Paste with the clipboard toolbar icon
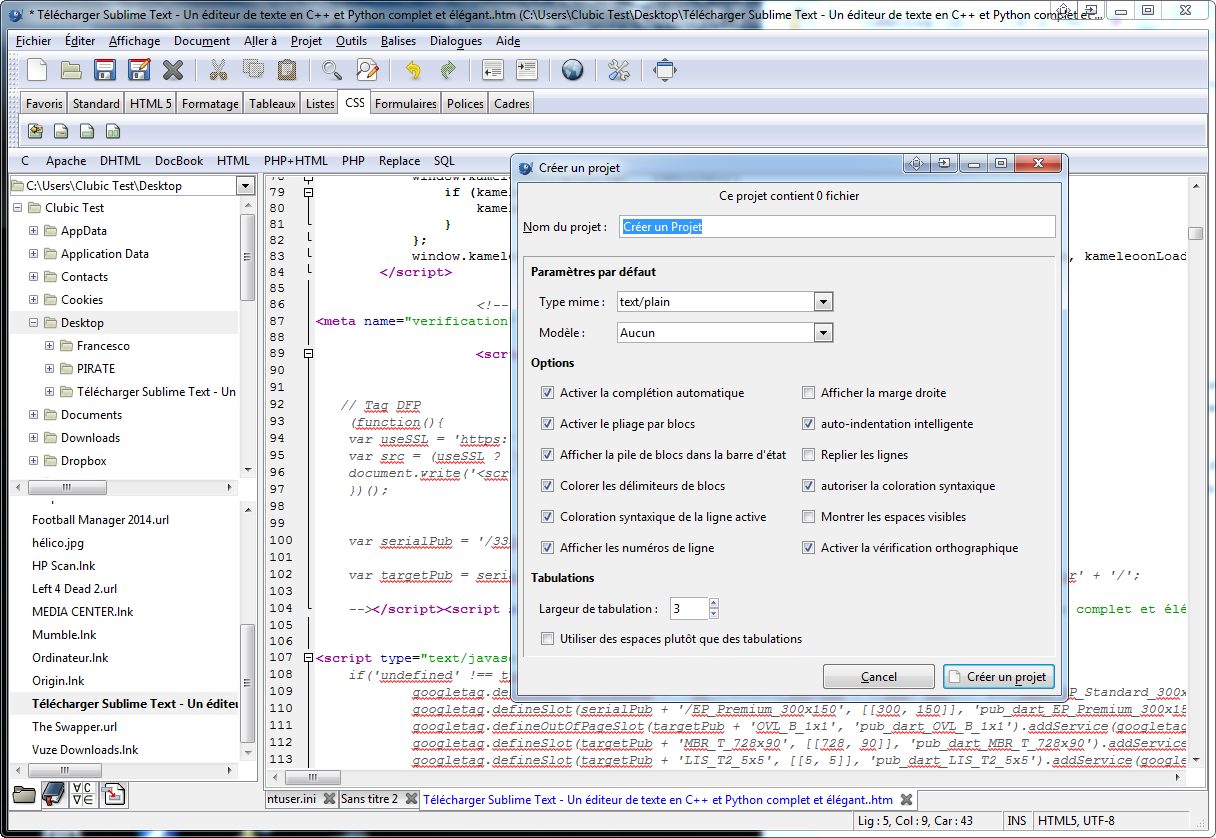 [286, 70]
